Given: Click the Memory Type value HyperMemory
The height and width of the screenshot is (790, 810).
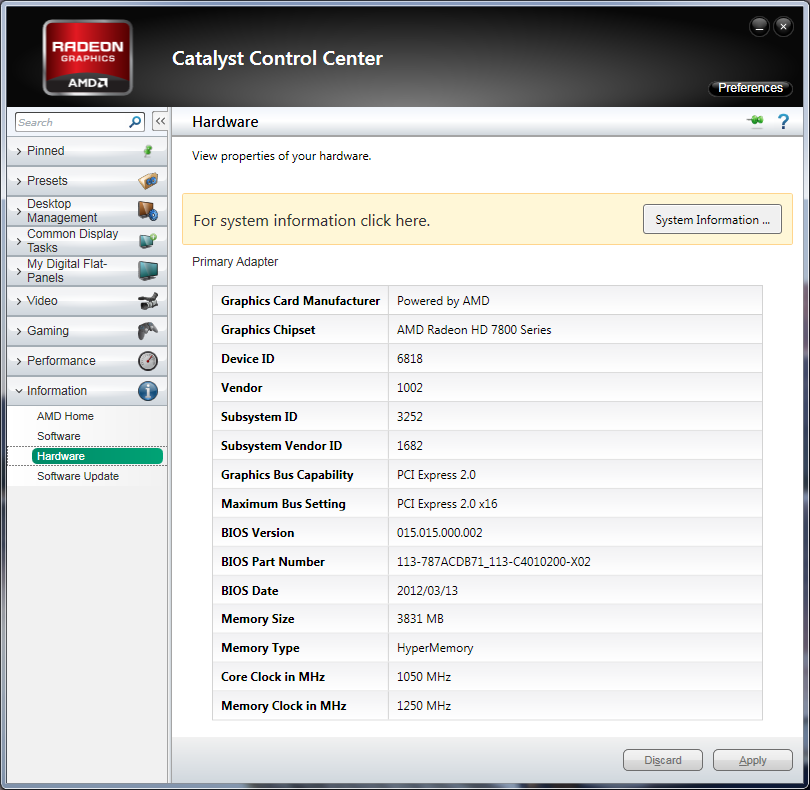Looking at the screenshot, I should tap(435, 648).
